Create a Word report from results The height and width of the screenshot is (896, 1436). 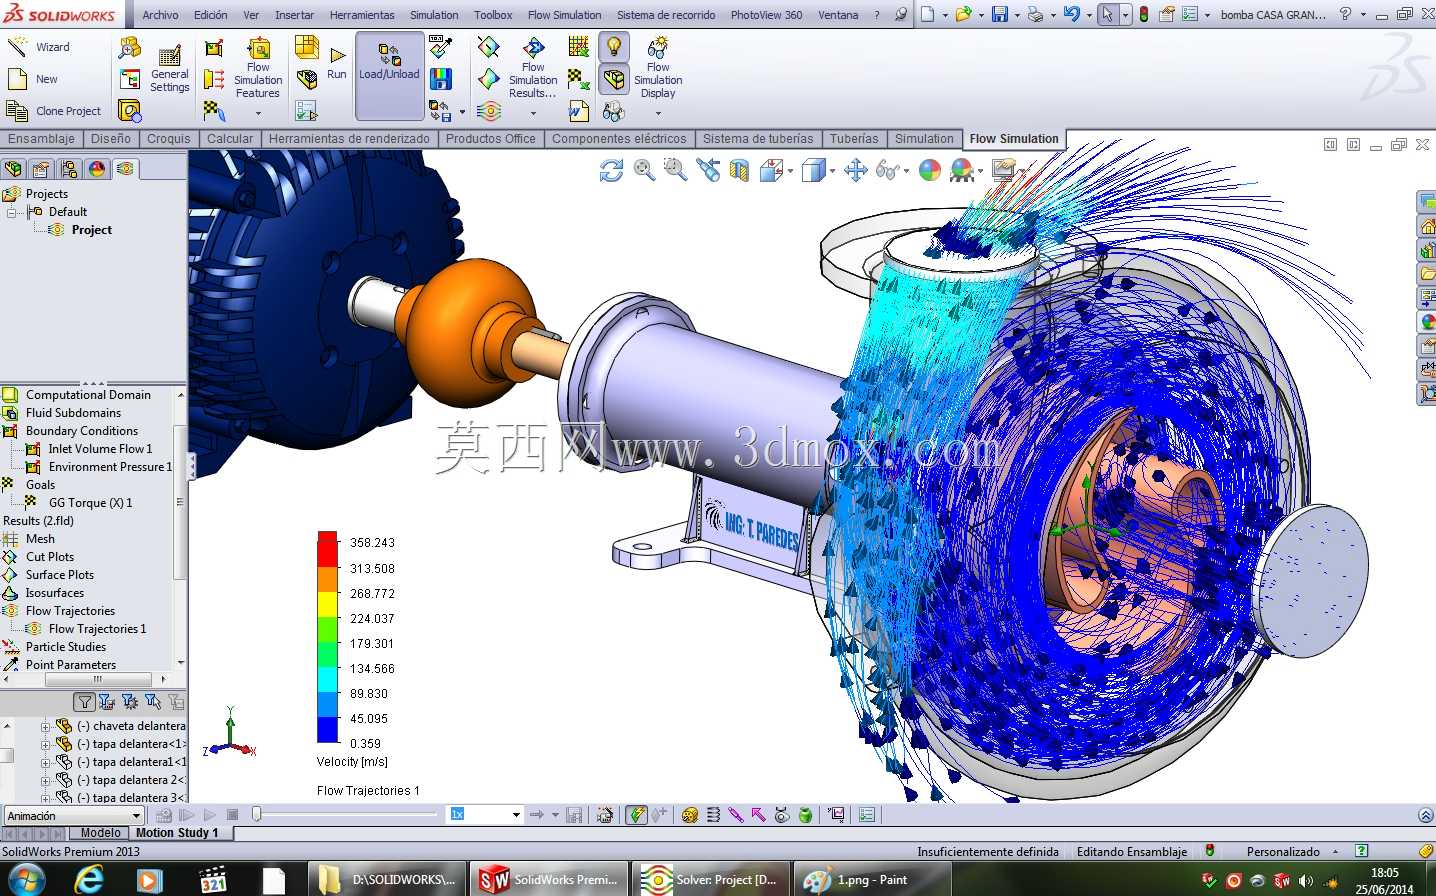pyautogui.click(x=578, y=110)
